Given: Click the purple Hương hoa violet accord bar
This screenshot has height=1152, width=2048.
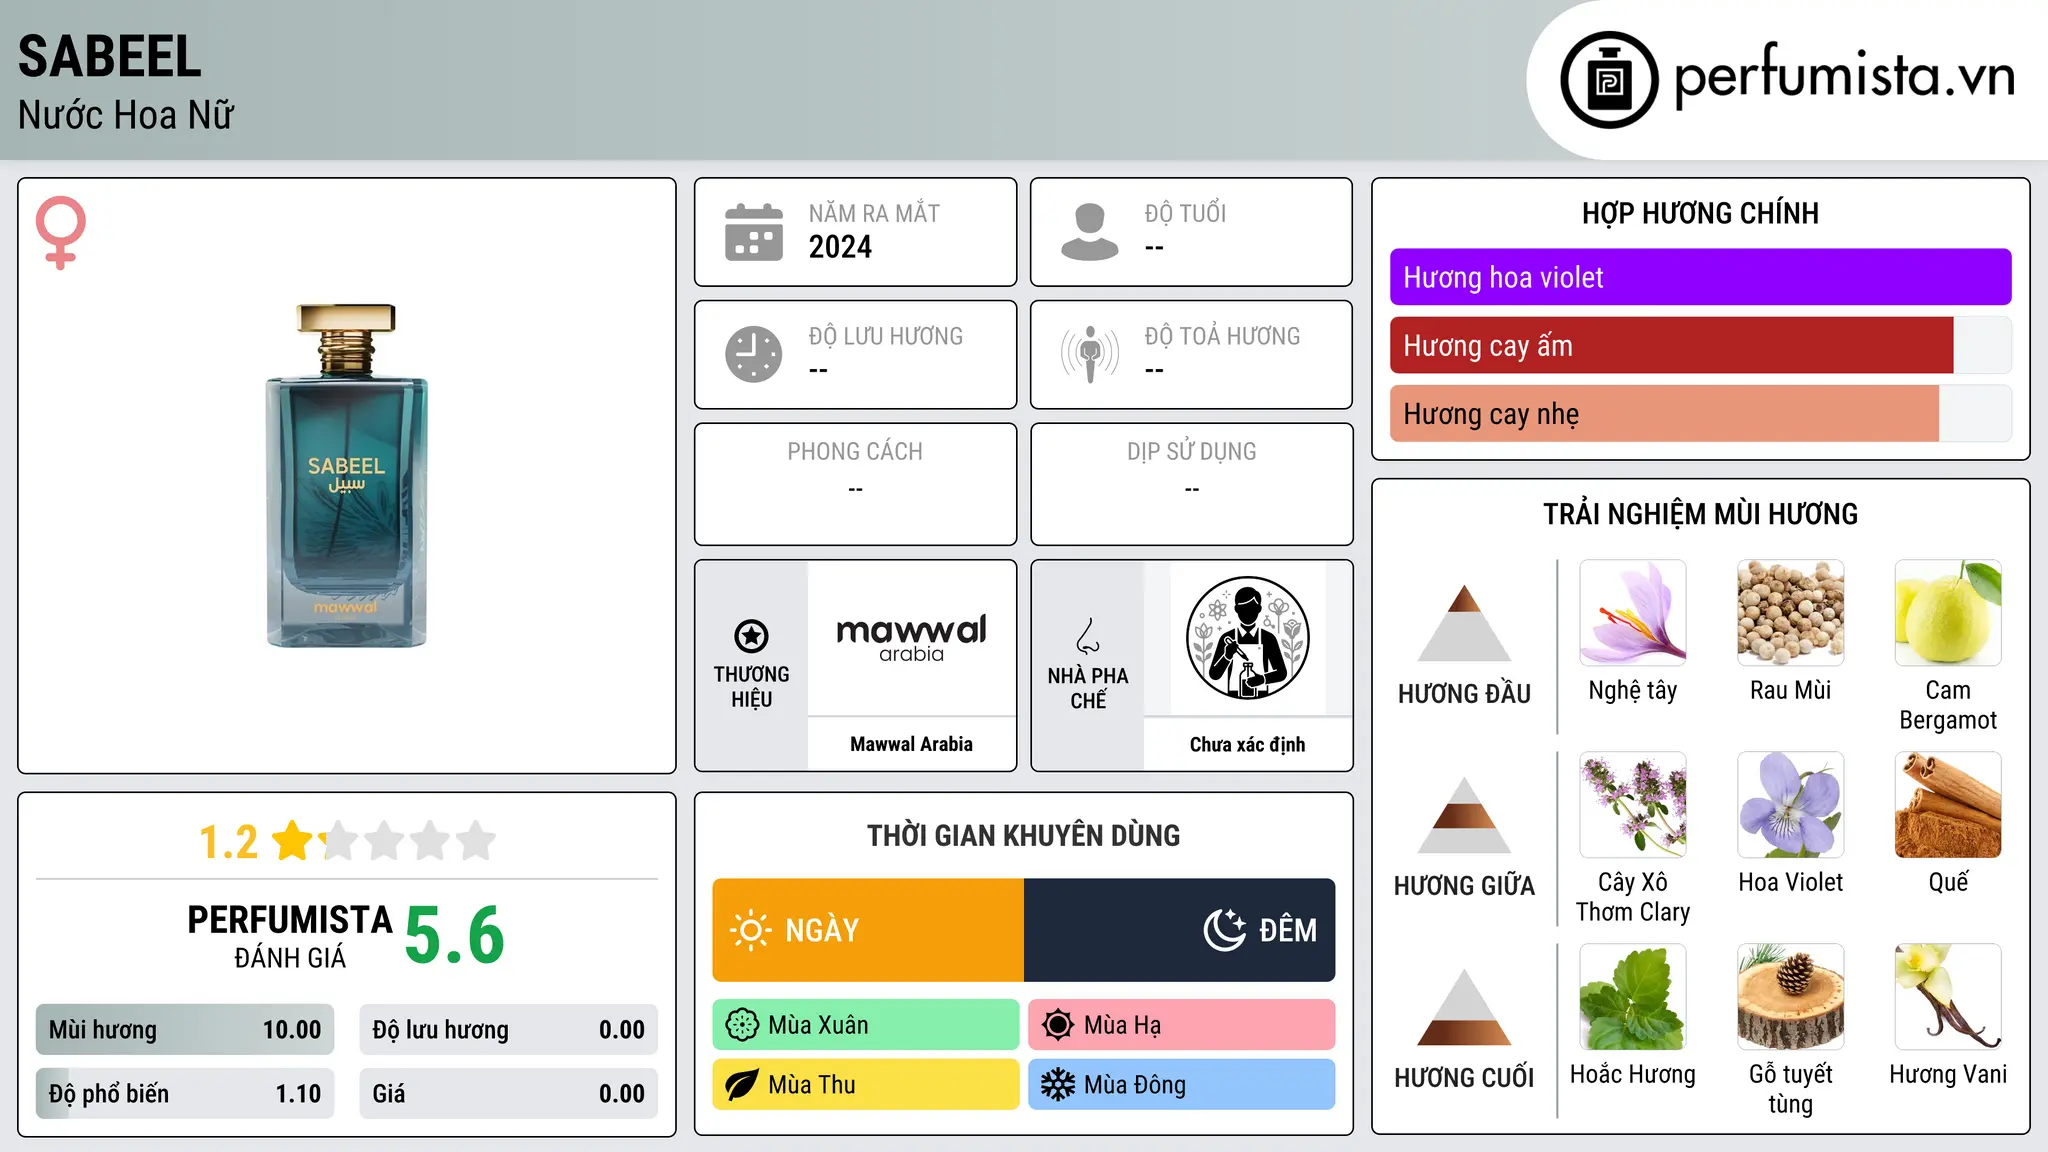Looking at the screenshot, I should [x=1701, y=277].
